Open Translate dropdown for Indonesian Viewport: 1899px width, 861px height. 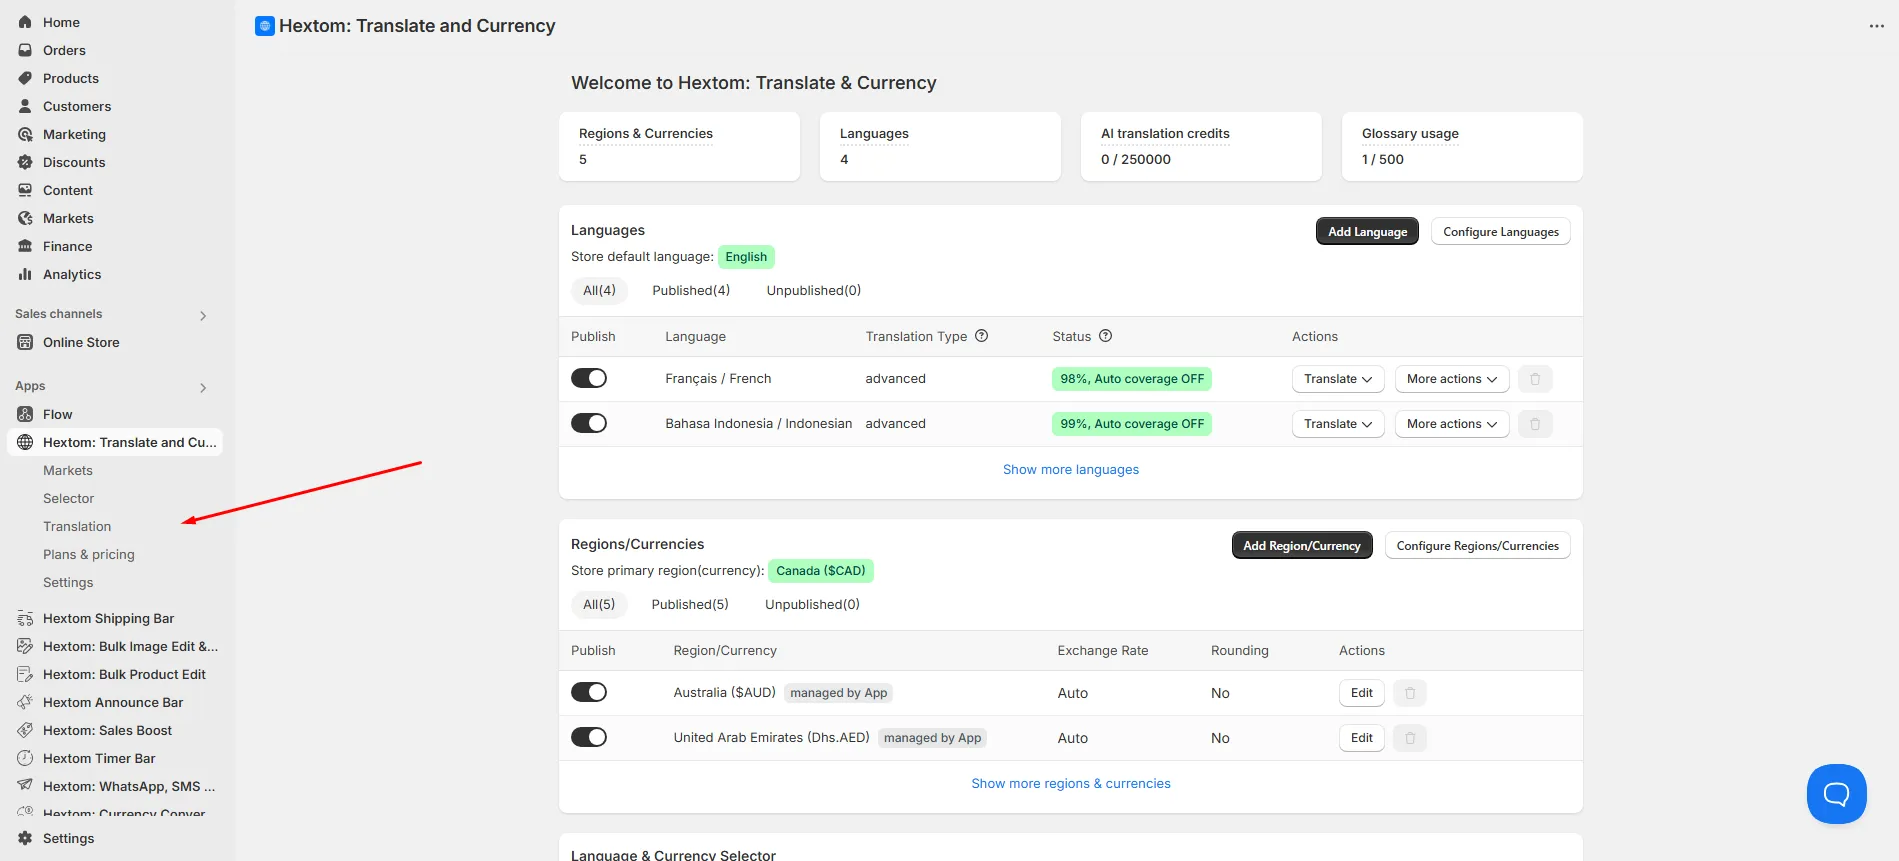tap(1338, 424)
